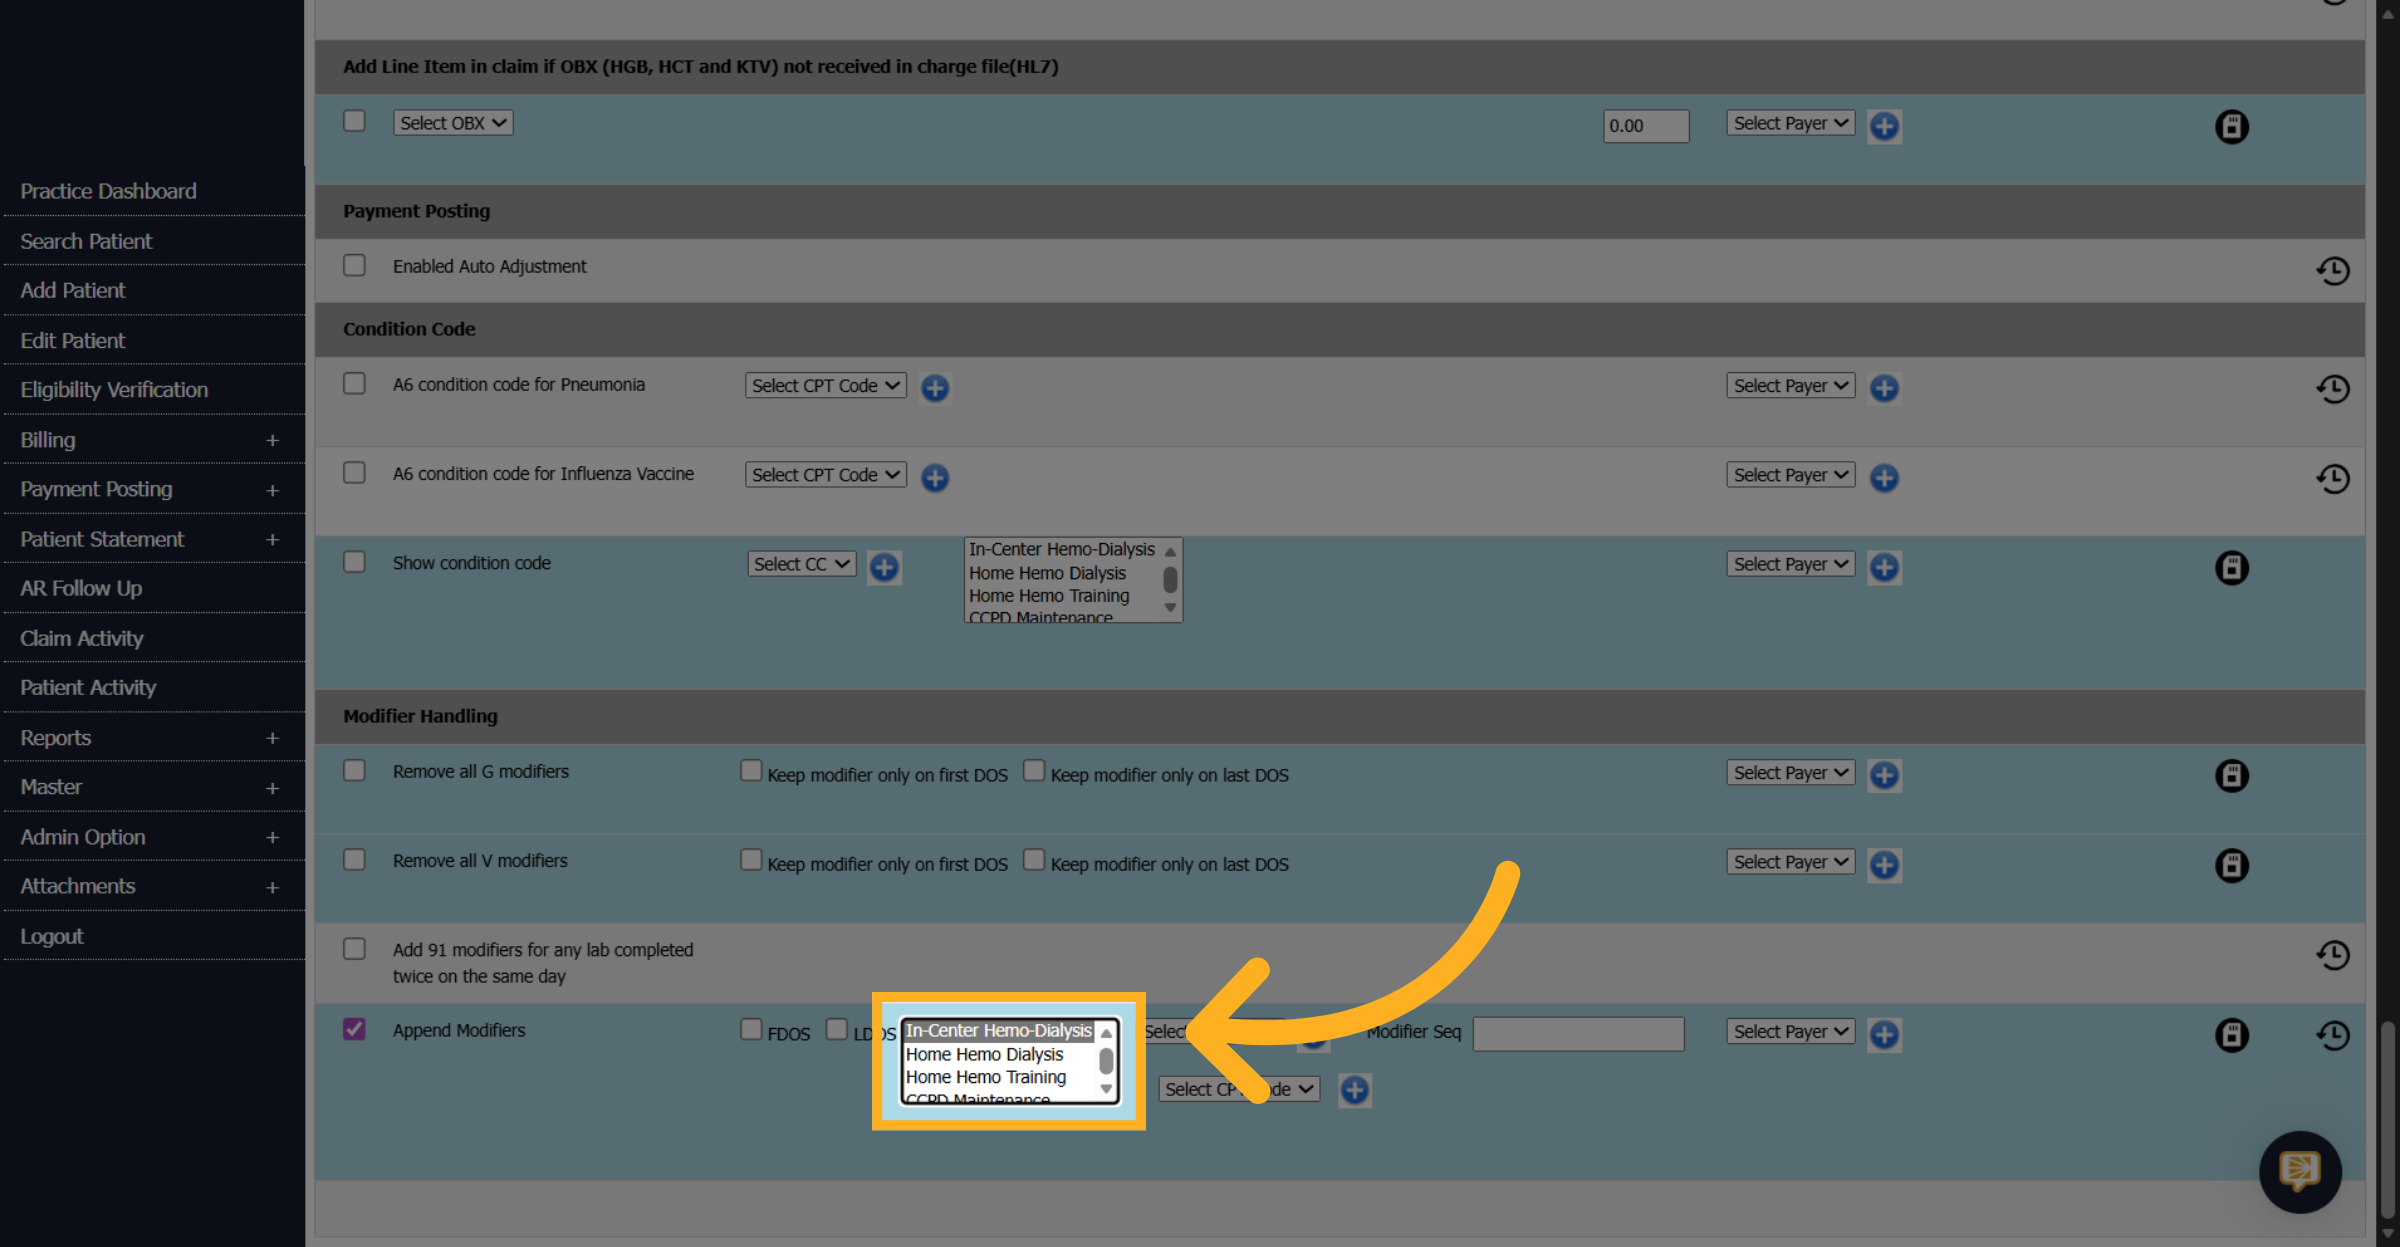Click the 0.00 amount field in OBX row

pyautogui.click(x=1646, y=126)
